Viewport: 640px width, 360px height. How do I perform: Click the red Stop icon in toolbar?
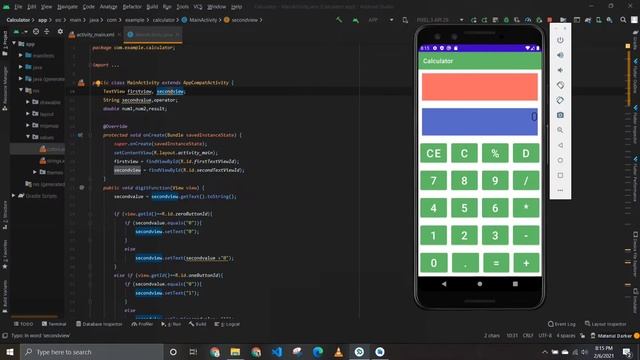pos(550,20)
